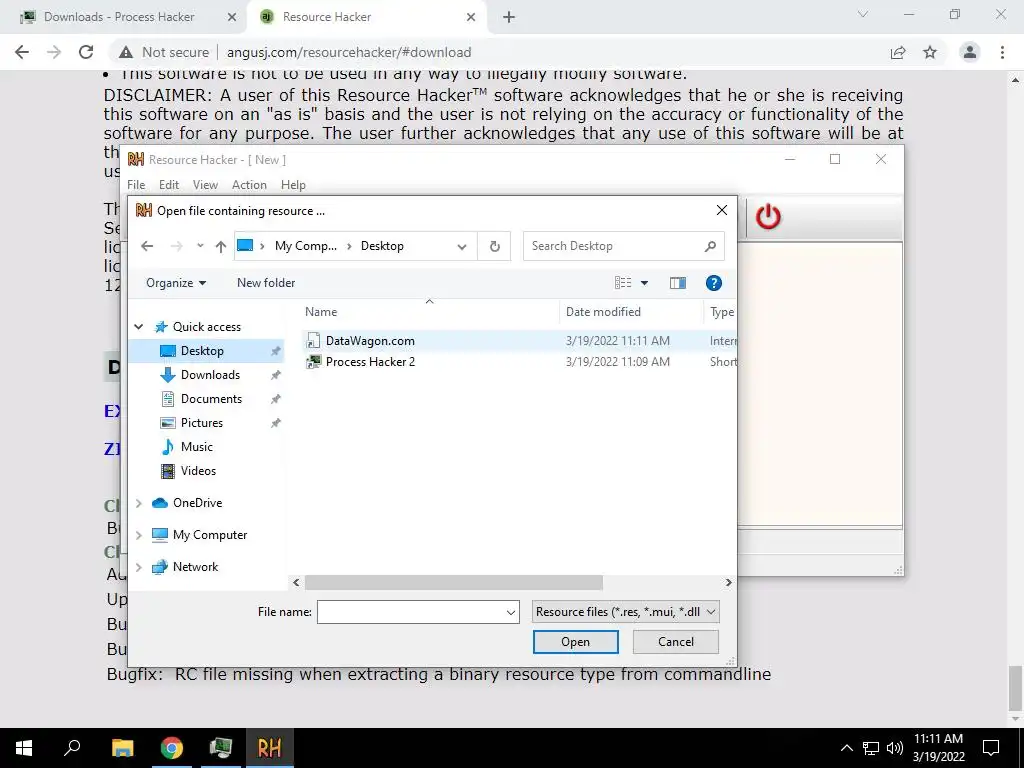
Task: Click the Open button
Action: point(575,642)
